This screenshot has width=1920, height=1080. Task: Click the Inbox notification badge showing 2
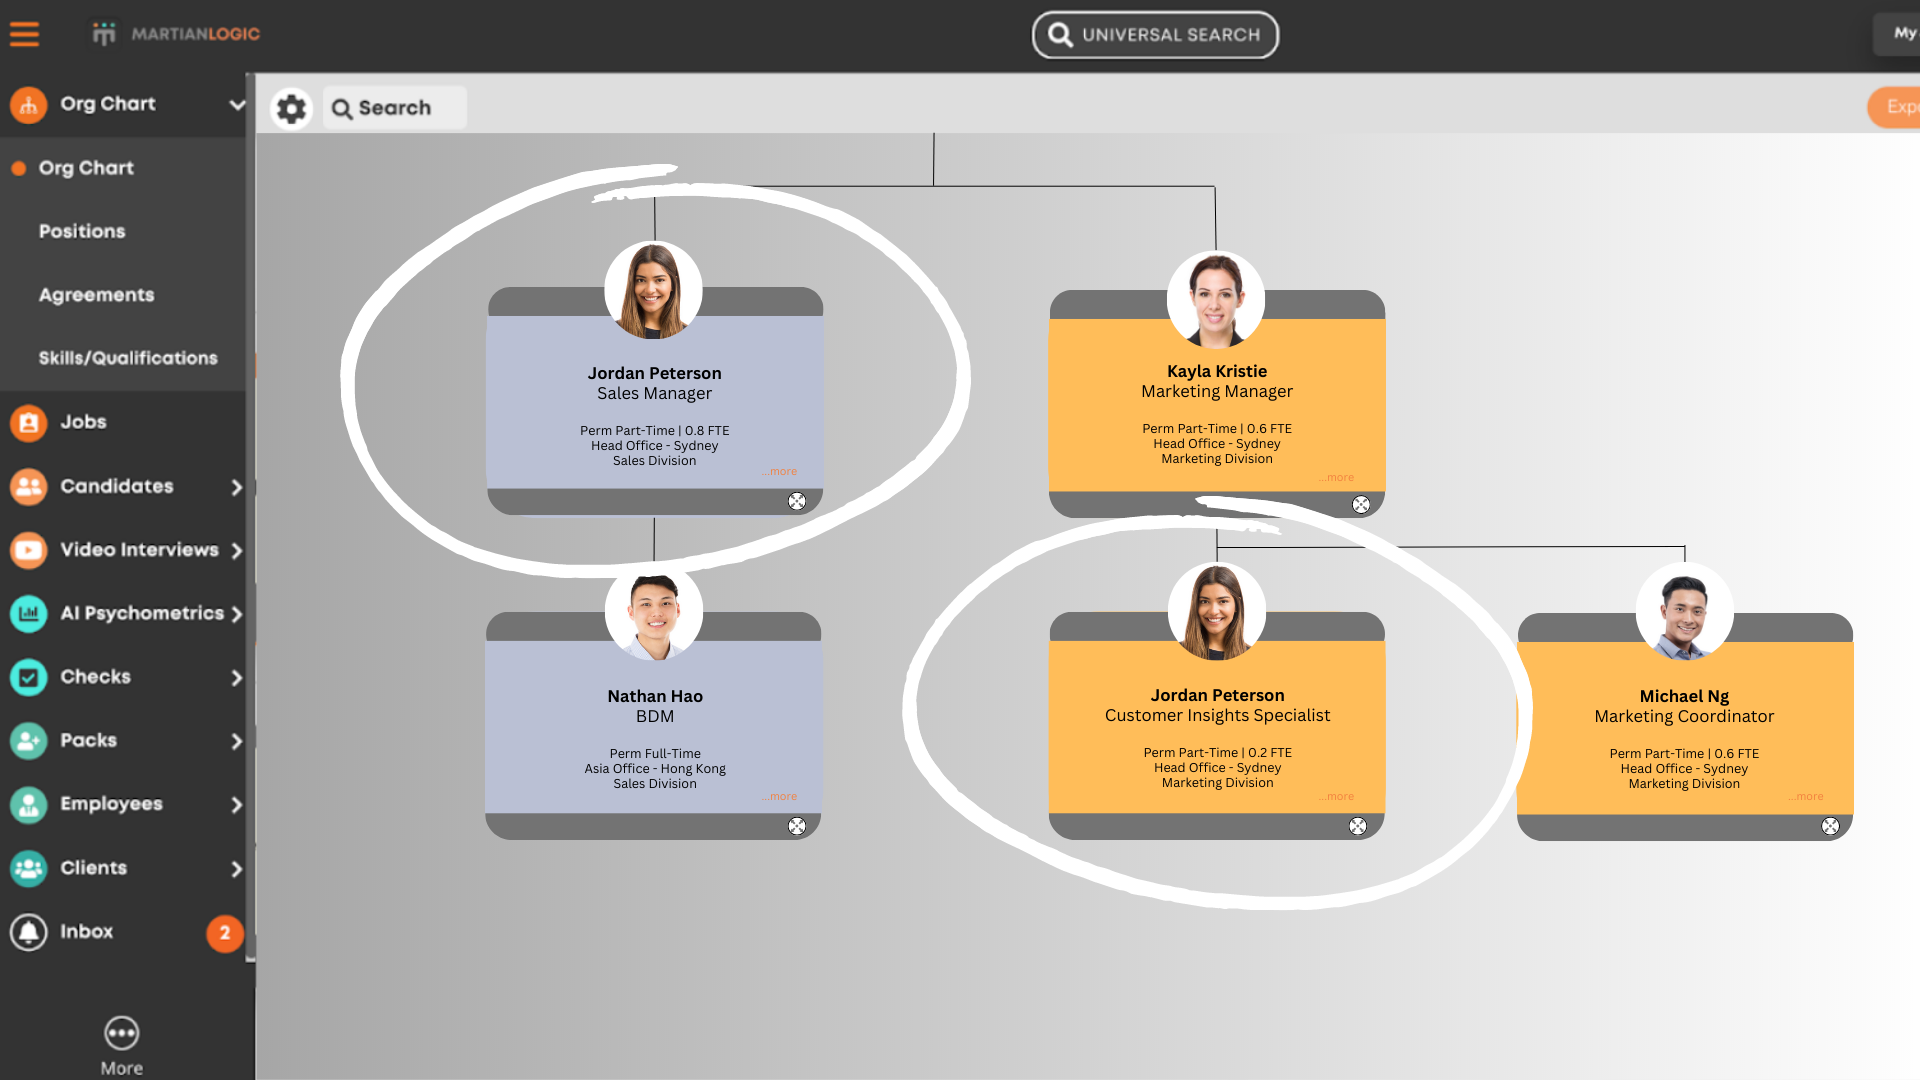pos(225,932)
